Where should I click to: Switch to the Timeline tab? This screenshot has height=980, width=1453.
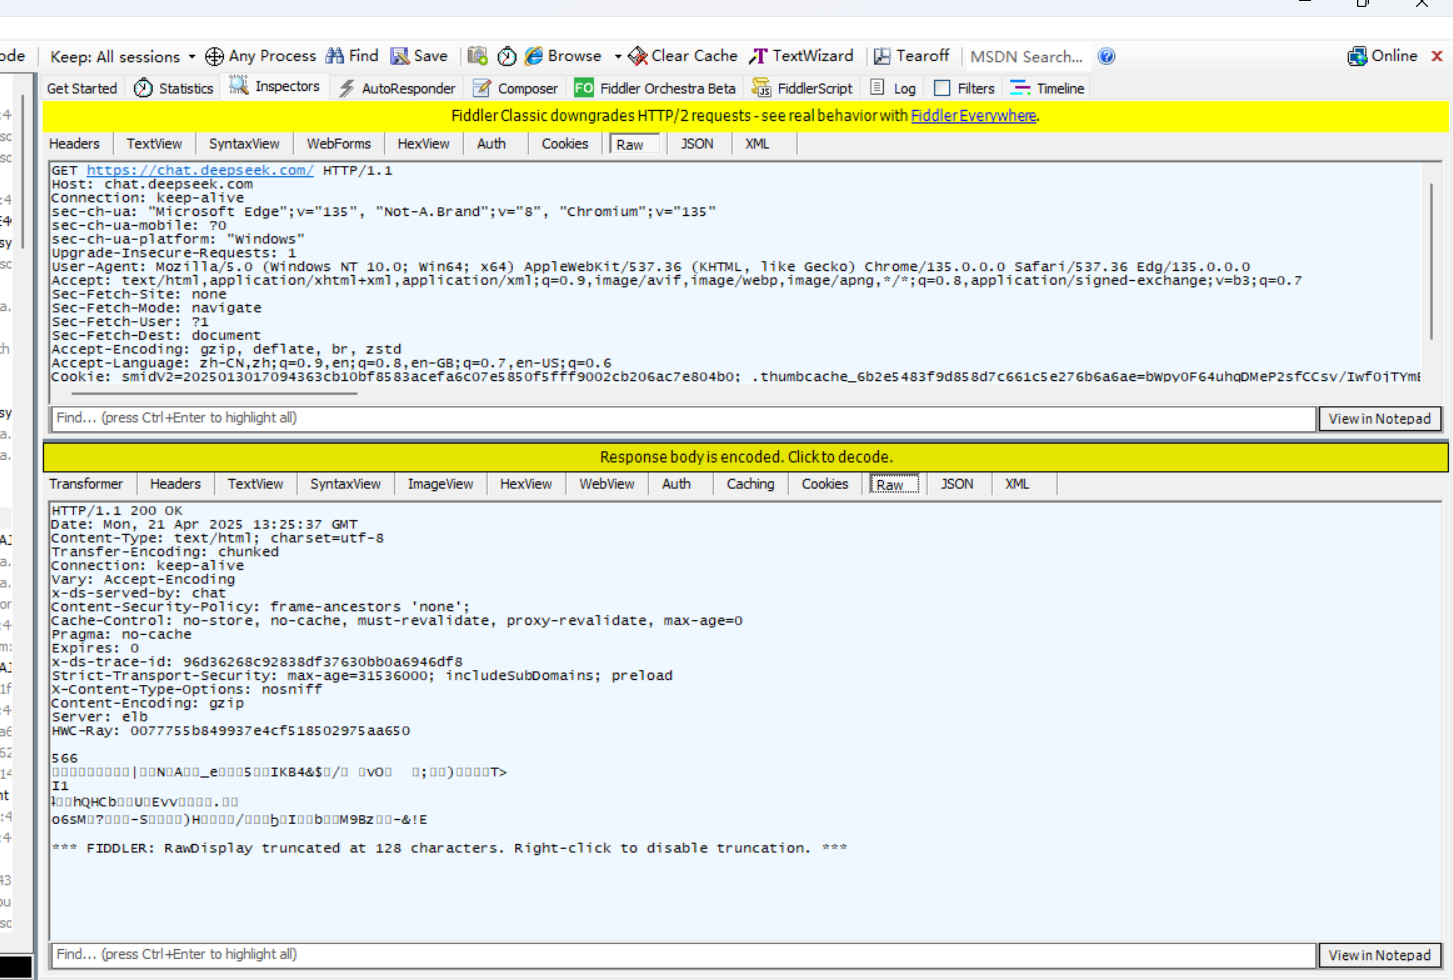coord(1047,88)
